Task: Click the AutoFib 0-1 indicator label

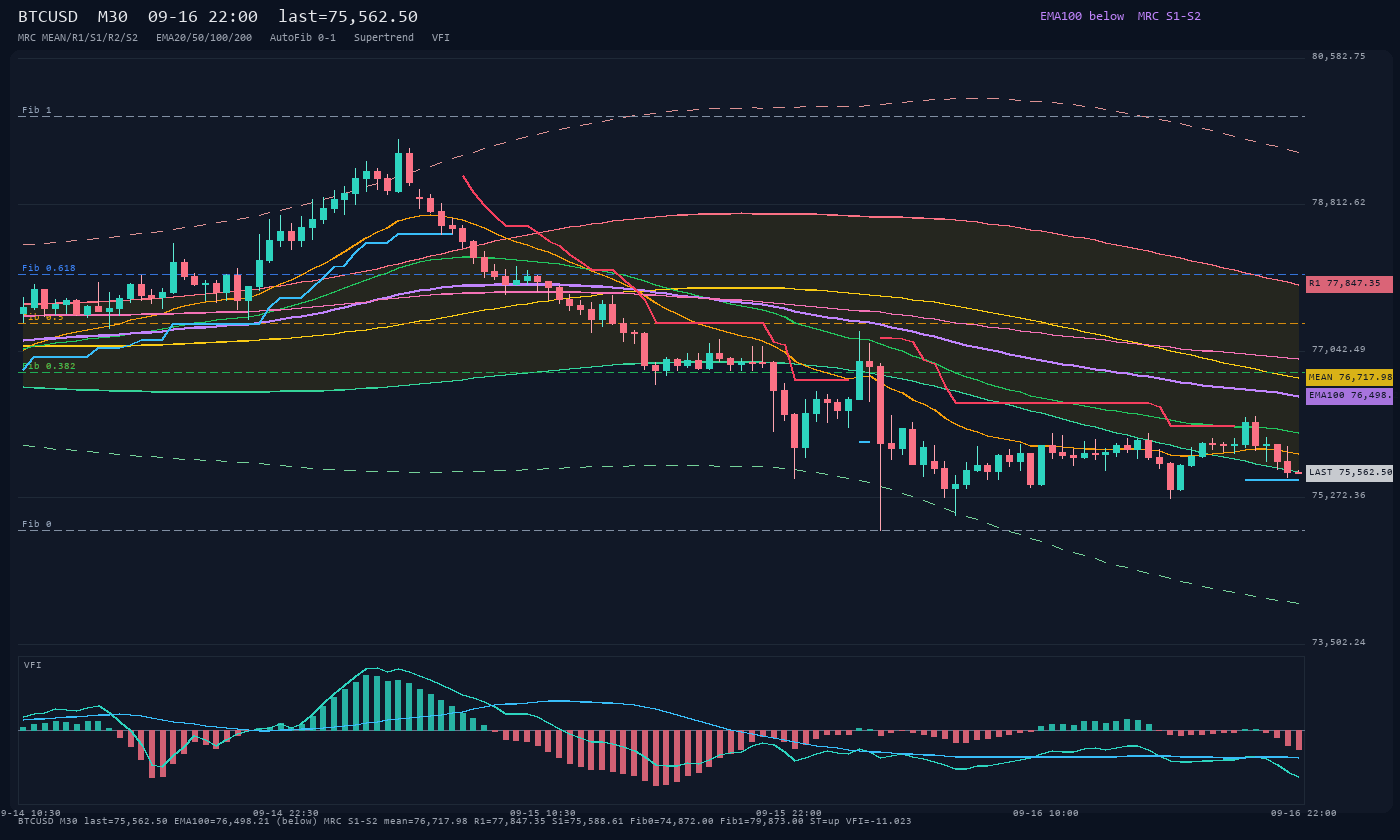Action: tap(303, 37)
